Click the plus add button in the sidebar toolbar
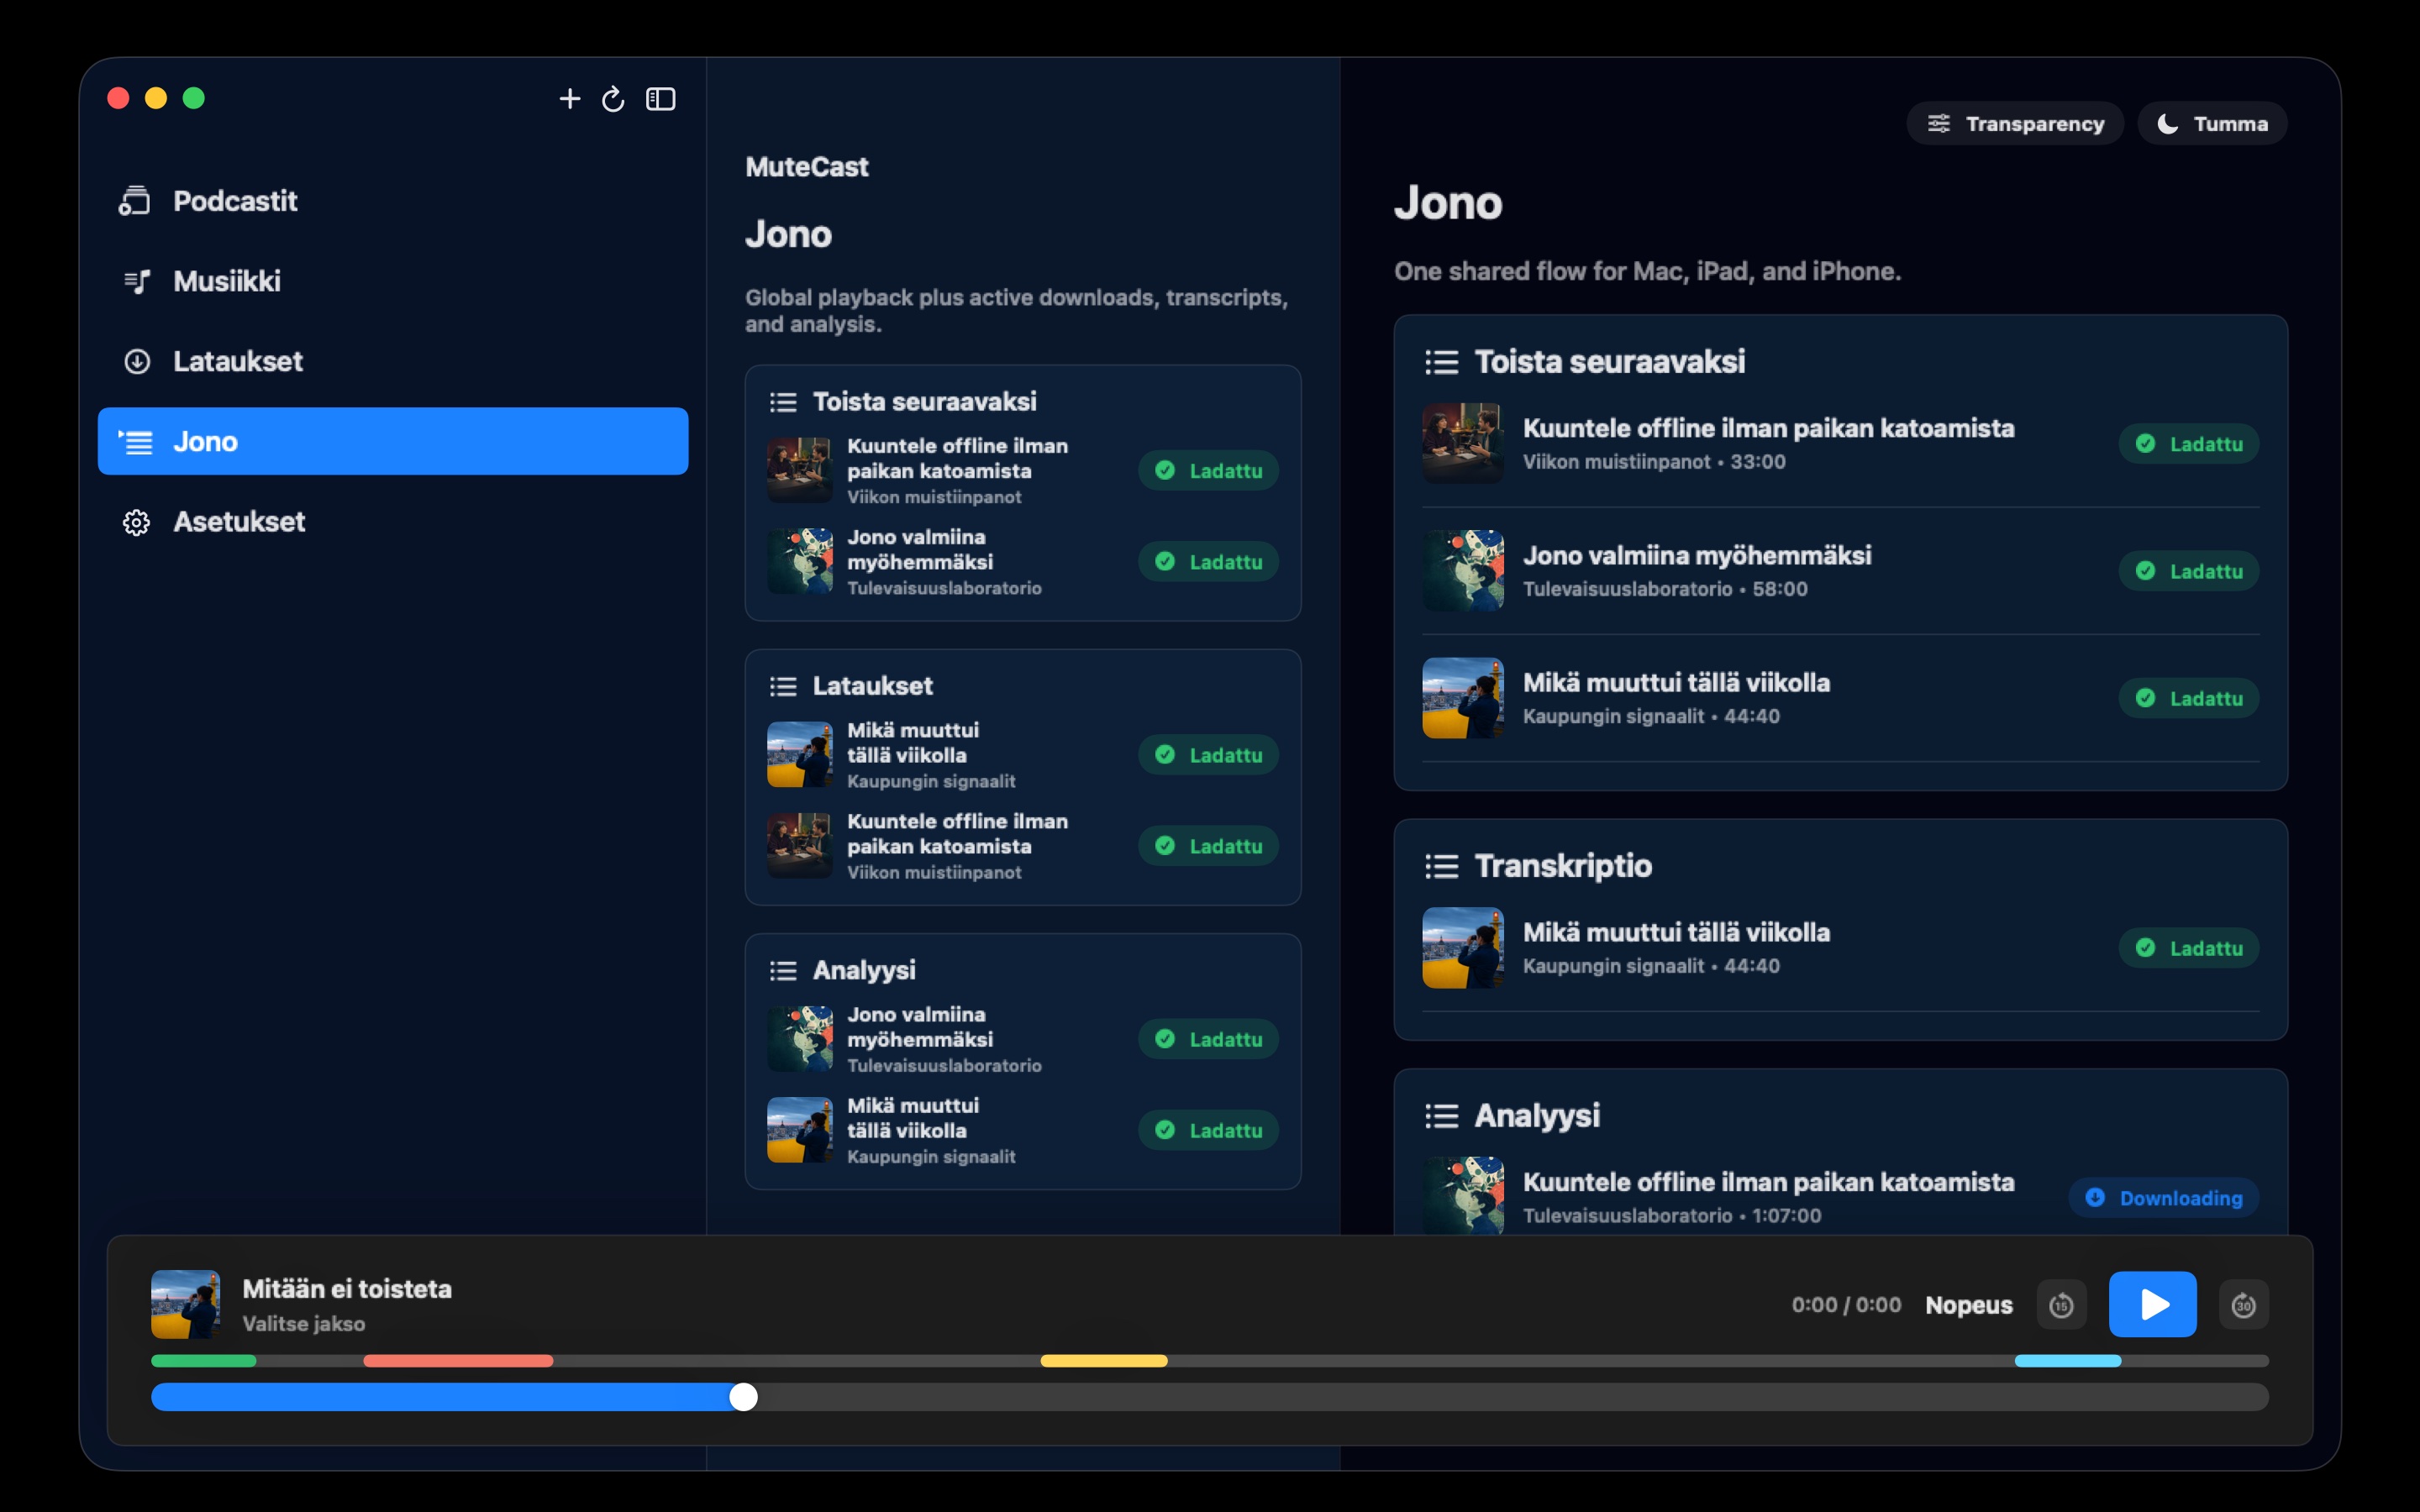 [570, 99]
